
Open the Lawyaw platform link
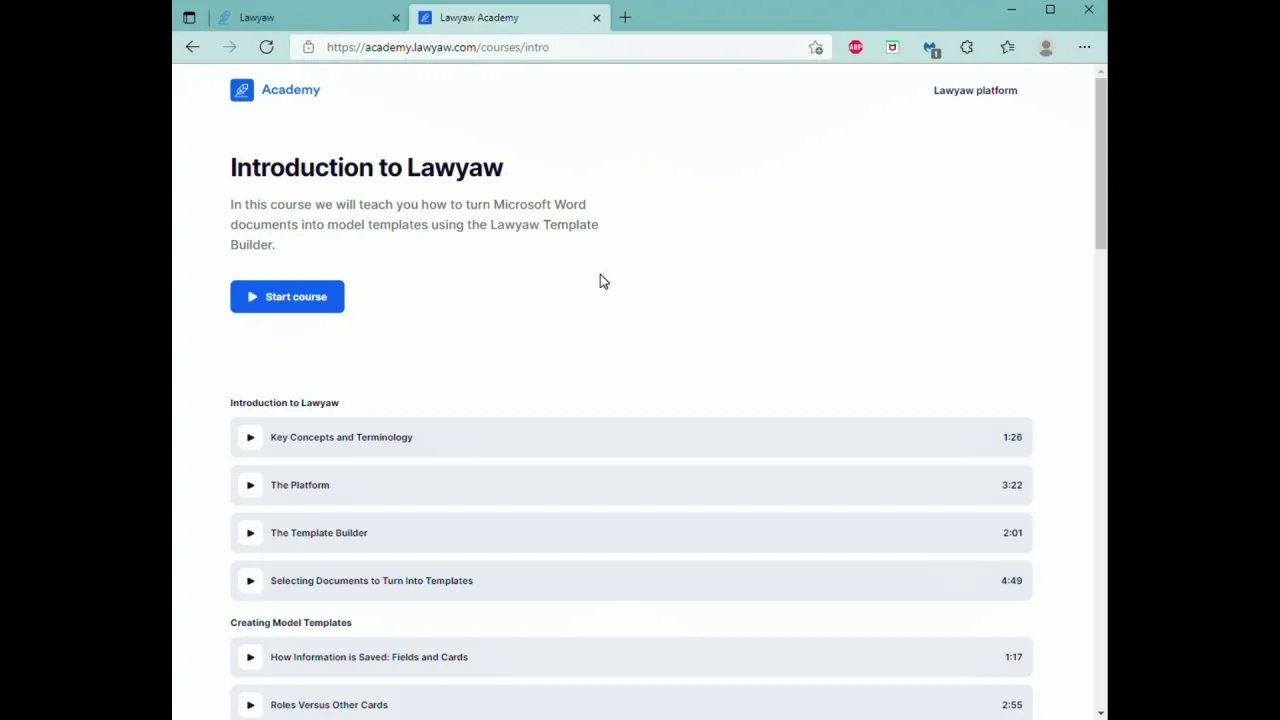[x=975, y=90]
